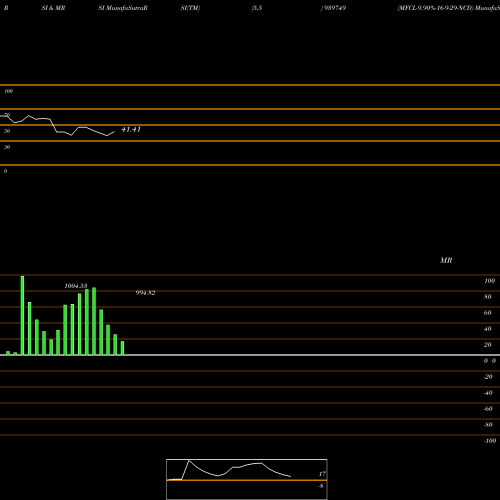Click the RSI value label 41.41
Image resolution: width=500 pixels, height=500 pixels.
click(x=131, y=129)
